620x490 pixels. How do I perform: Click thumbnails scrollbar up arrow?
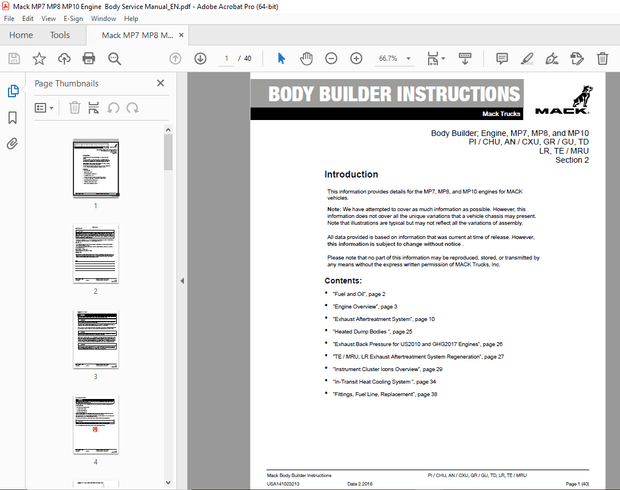point(168,130)
